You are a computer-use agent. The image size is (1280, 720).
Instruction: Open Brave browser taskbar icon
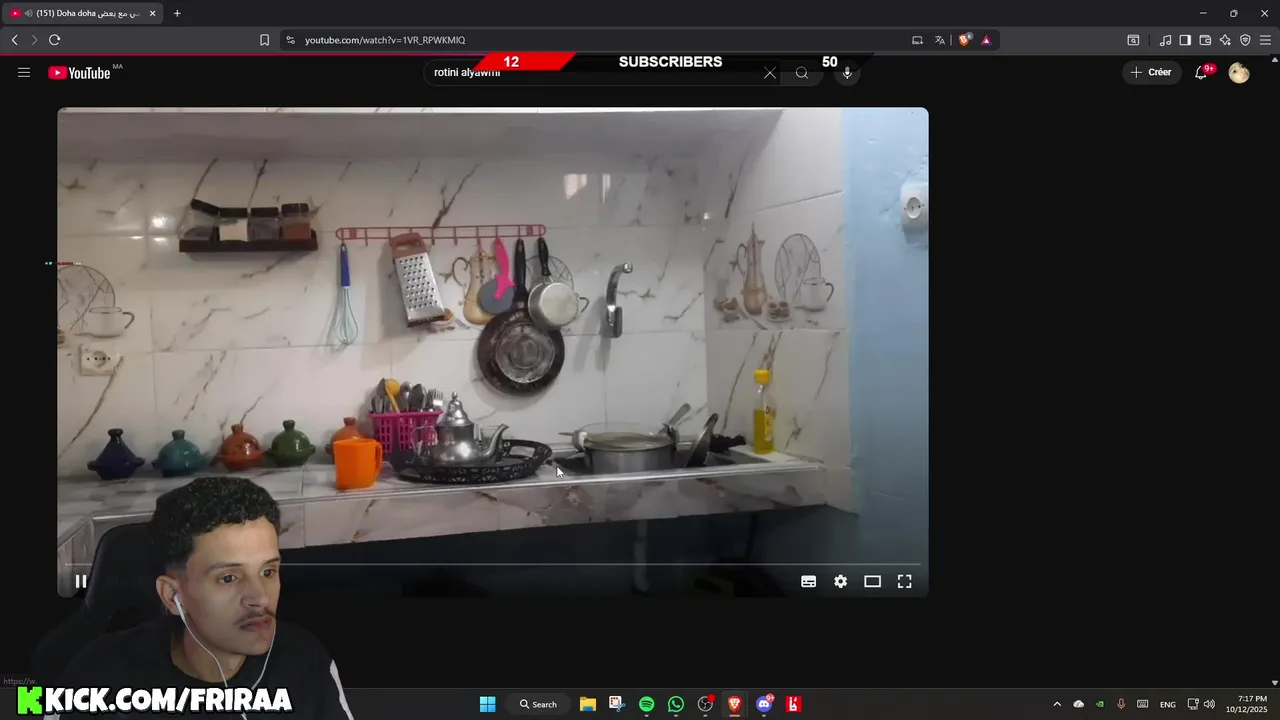pos(735,704)
